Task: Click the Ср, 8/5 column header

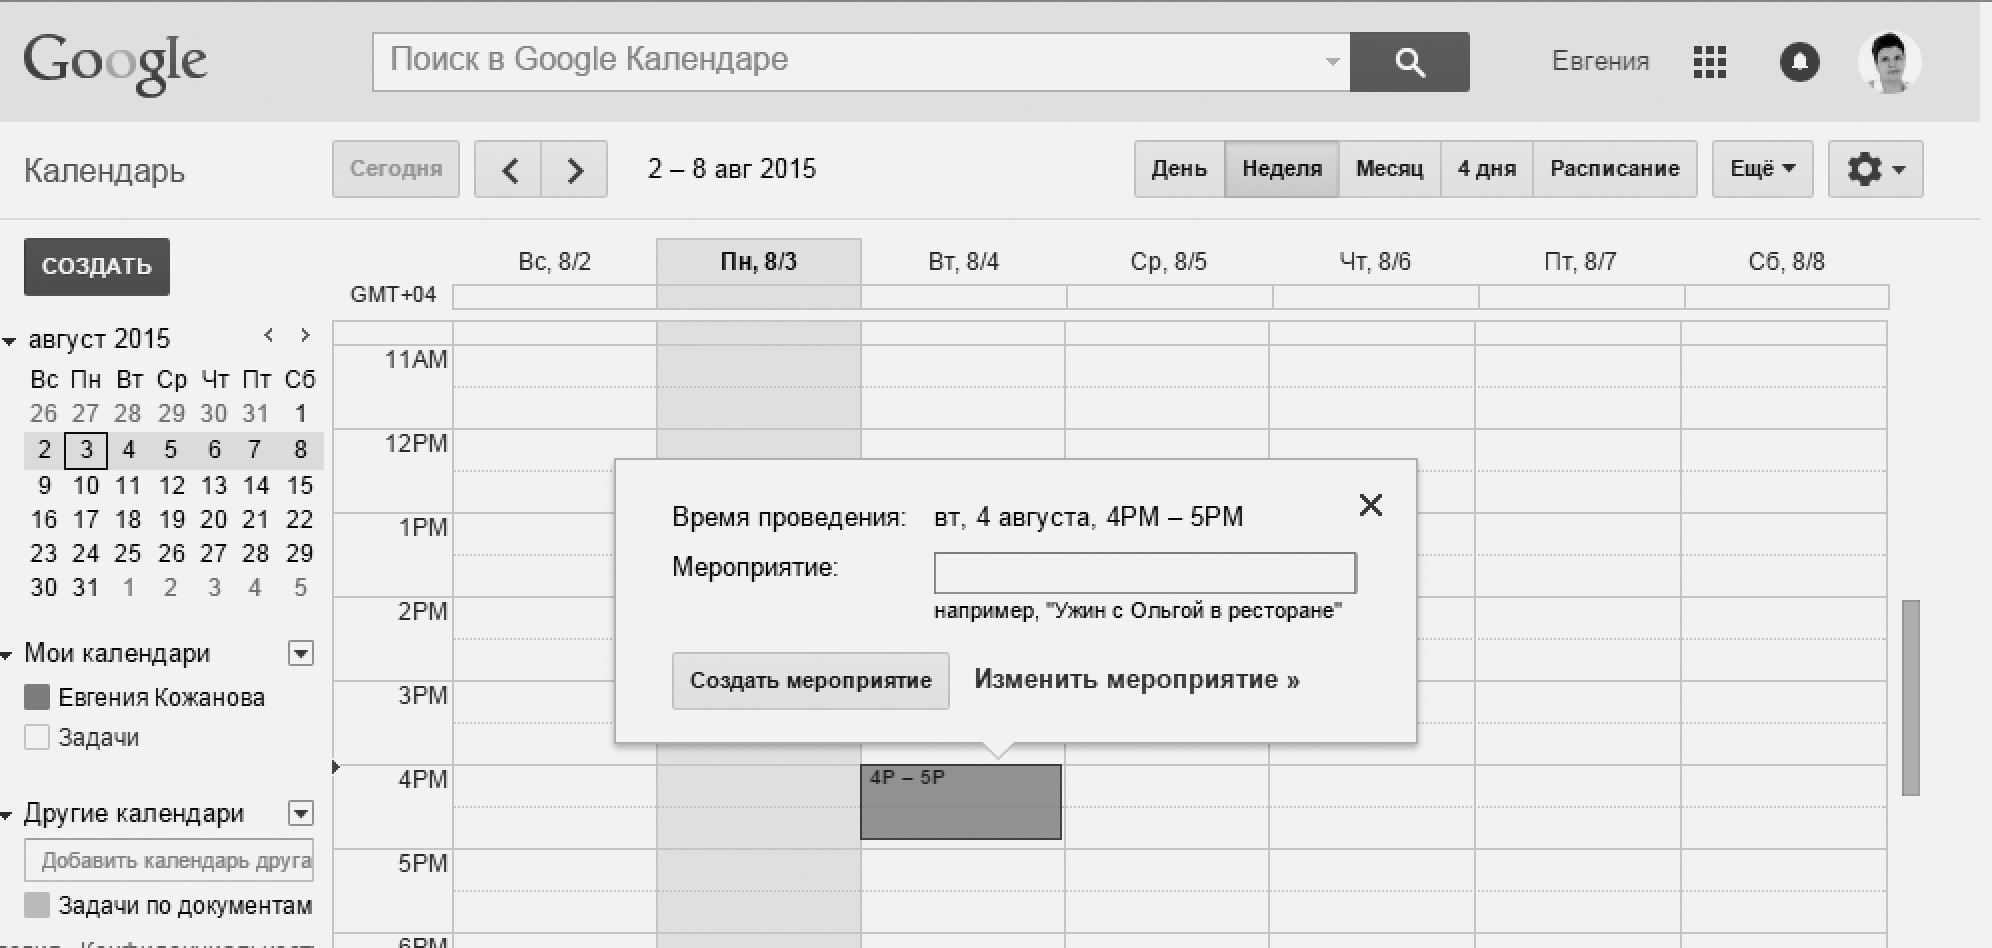Action: pos(1169,262)
